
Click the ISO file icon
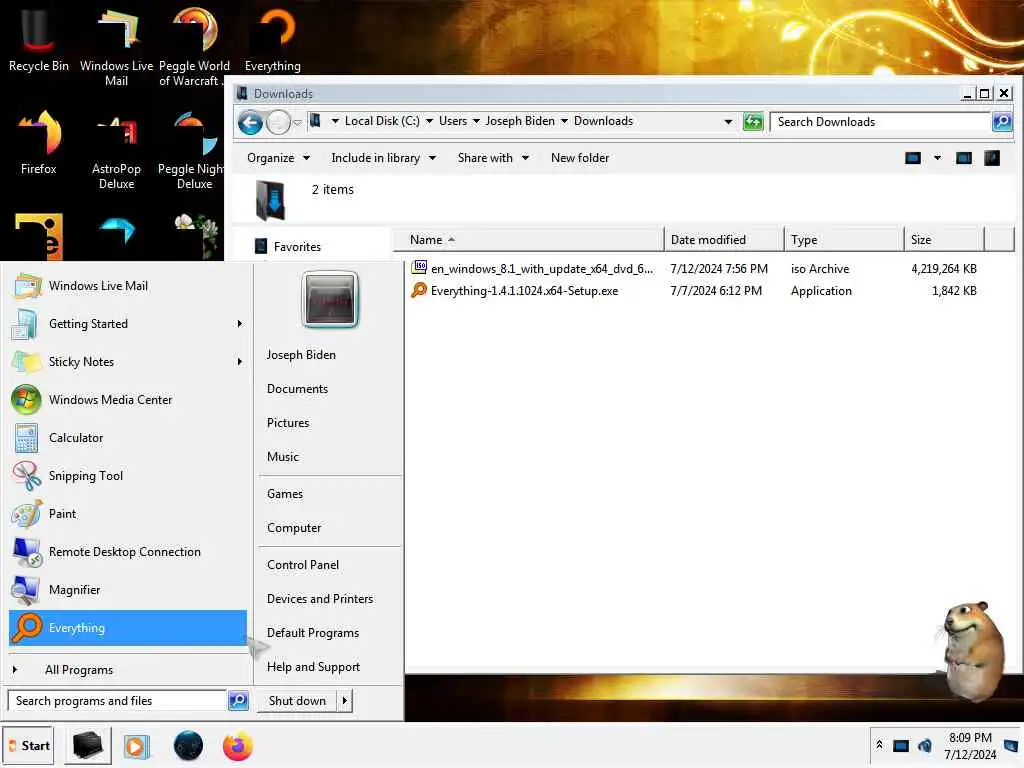click(x=419, y=268)
